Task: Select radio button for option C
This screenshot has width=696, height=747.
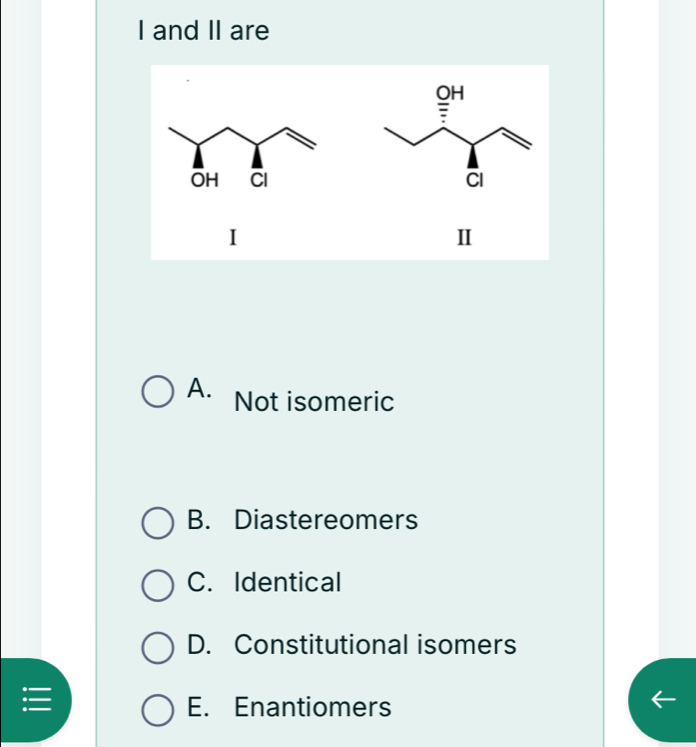Action: [x=157, y=583]
